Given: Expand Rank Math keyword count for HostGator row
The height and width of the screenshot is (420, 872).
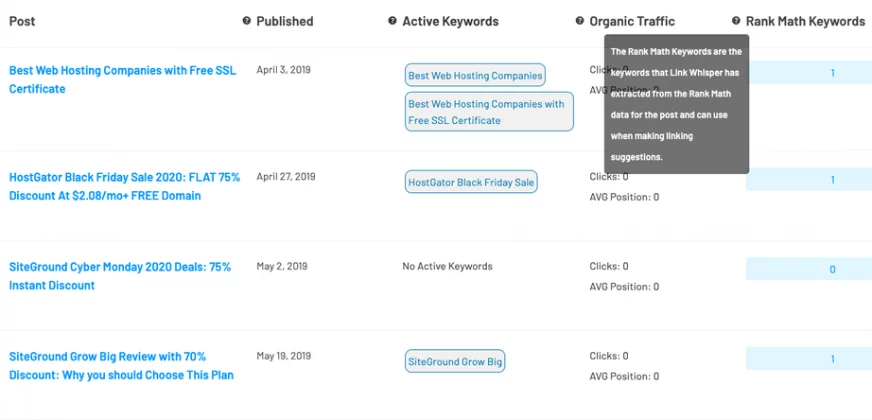Looking at the screenshot, I should pos(809,180).
